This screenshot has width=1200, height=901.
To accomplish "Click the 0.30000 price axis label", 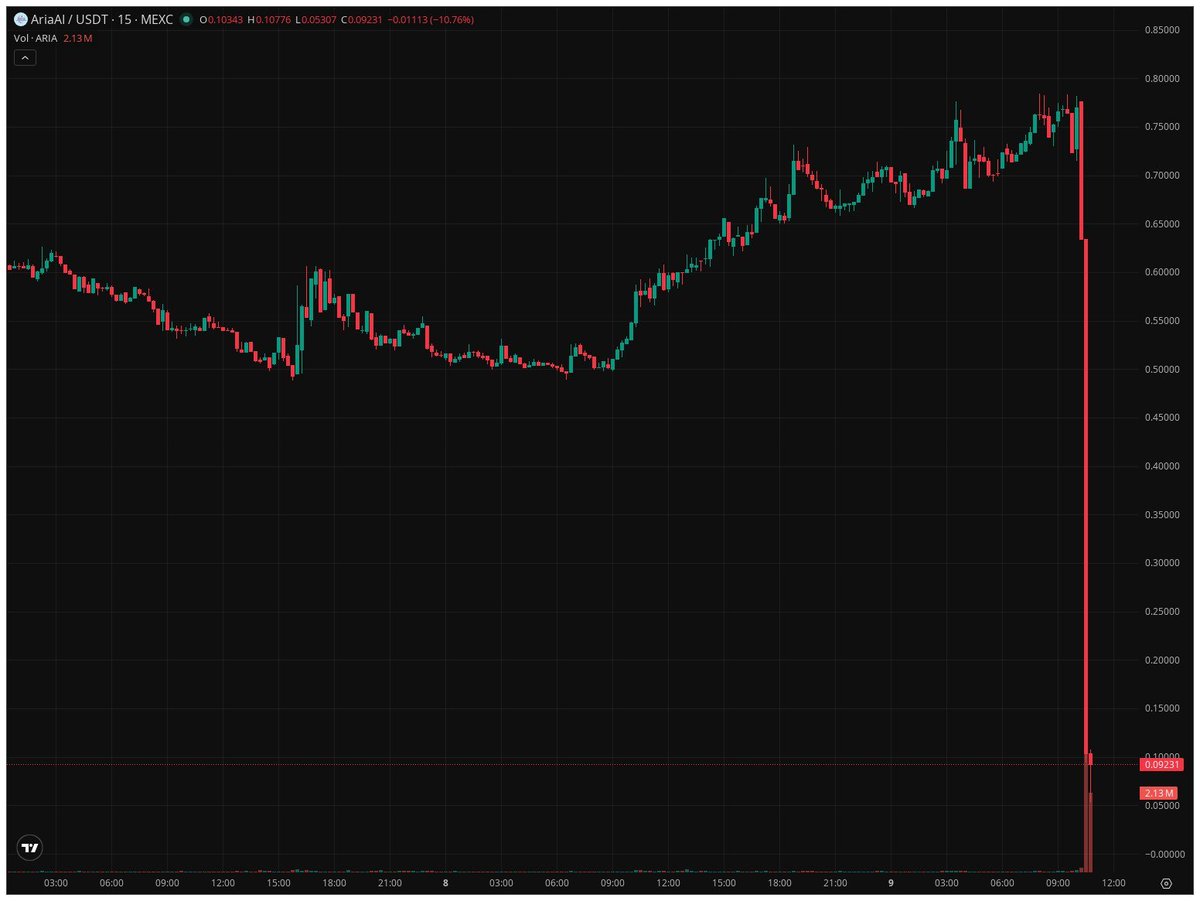I will pos(1162,563).
